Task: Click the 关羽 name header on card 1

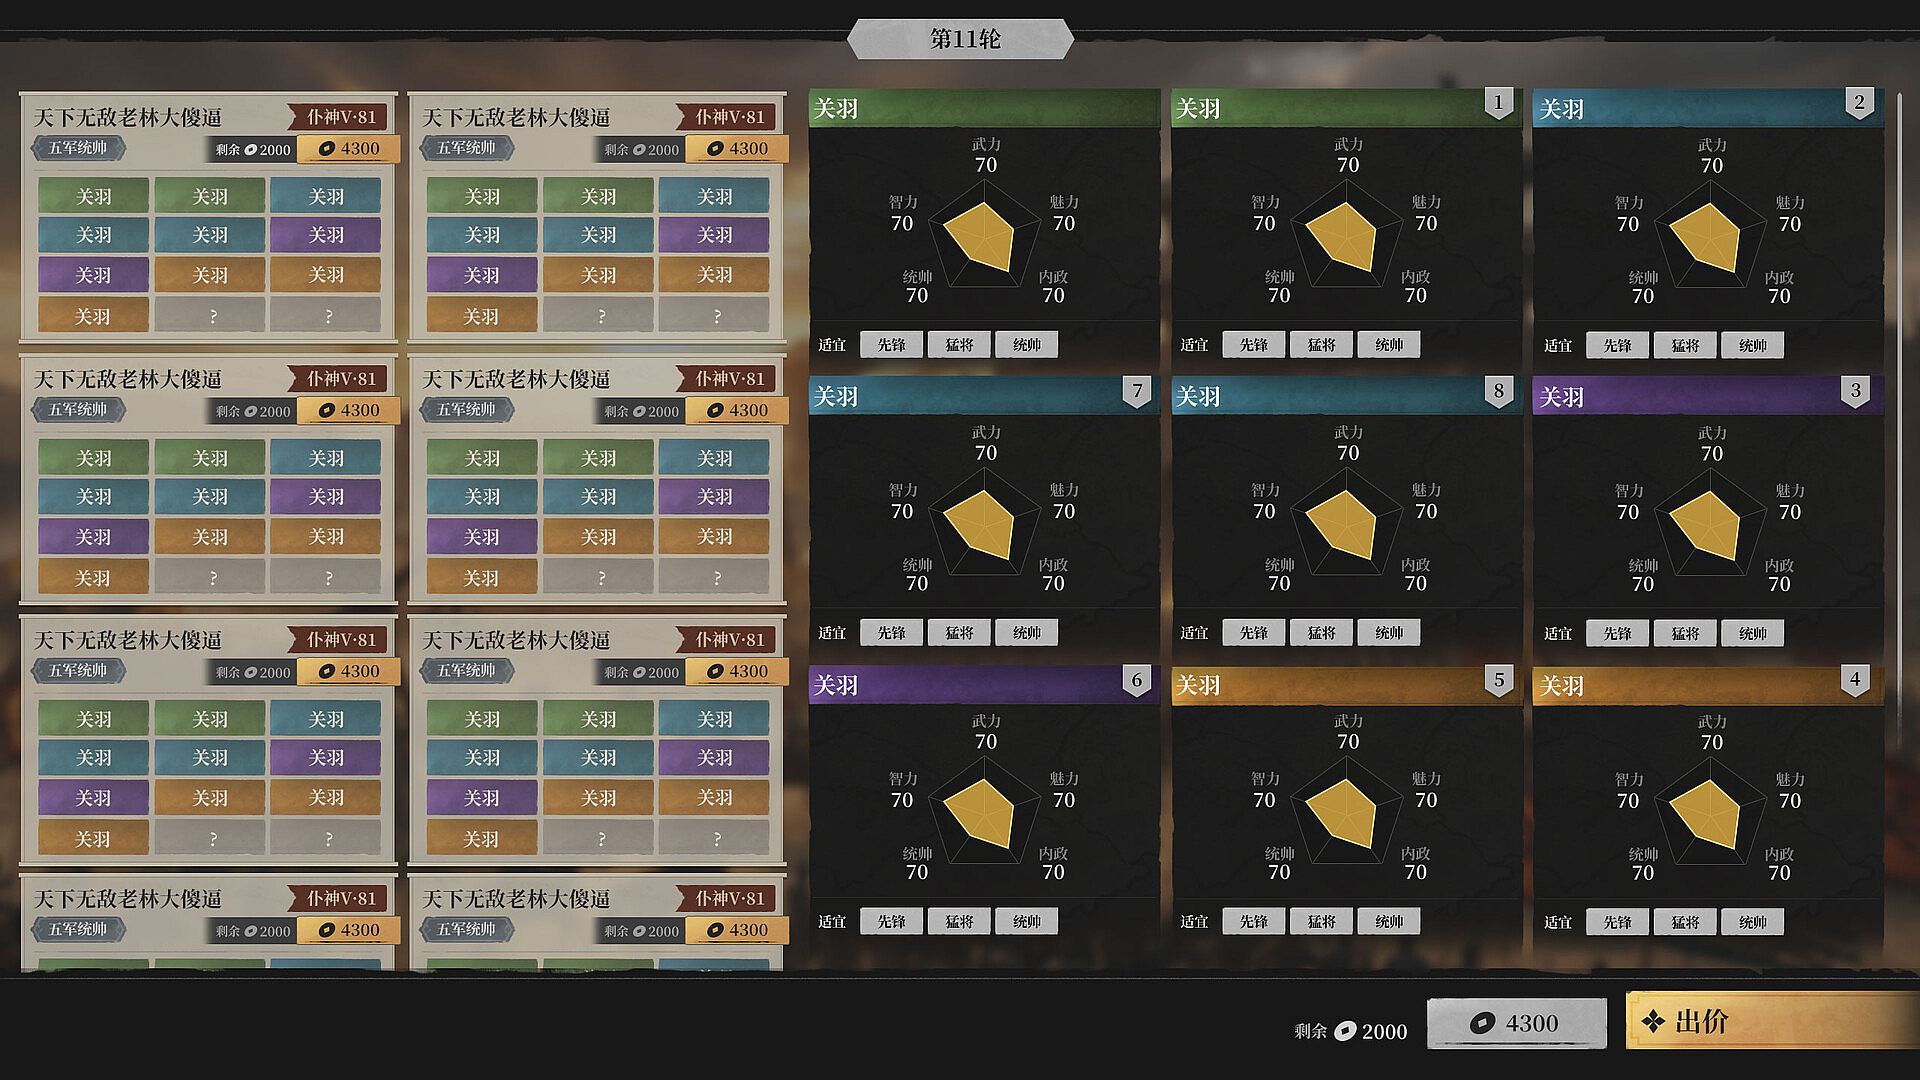Action: tap(1345, 108)
